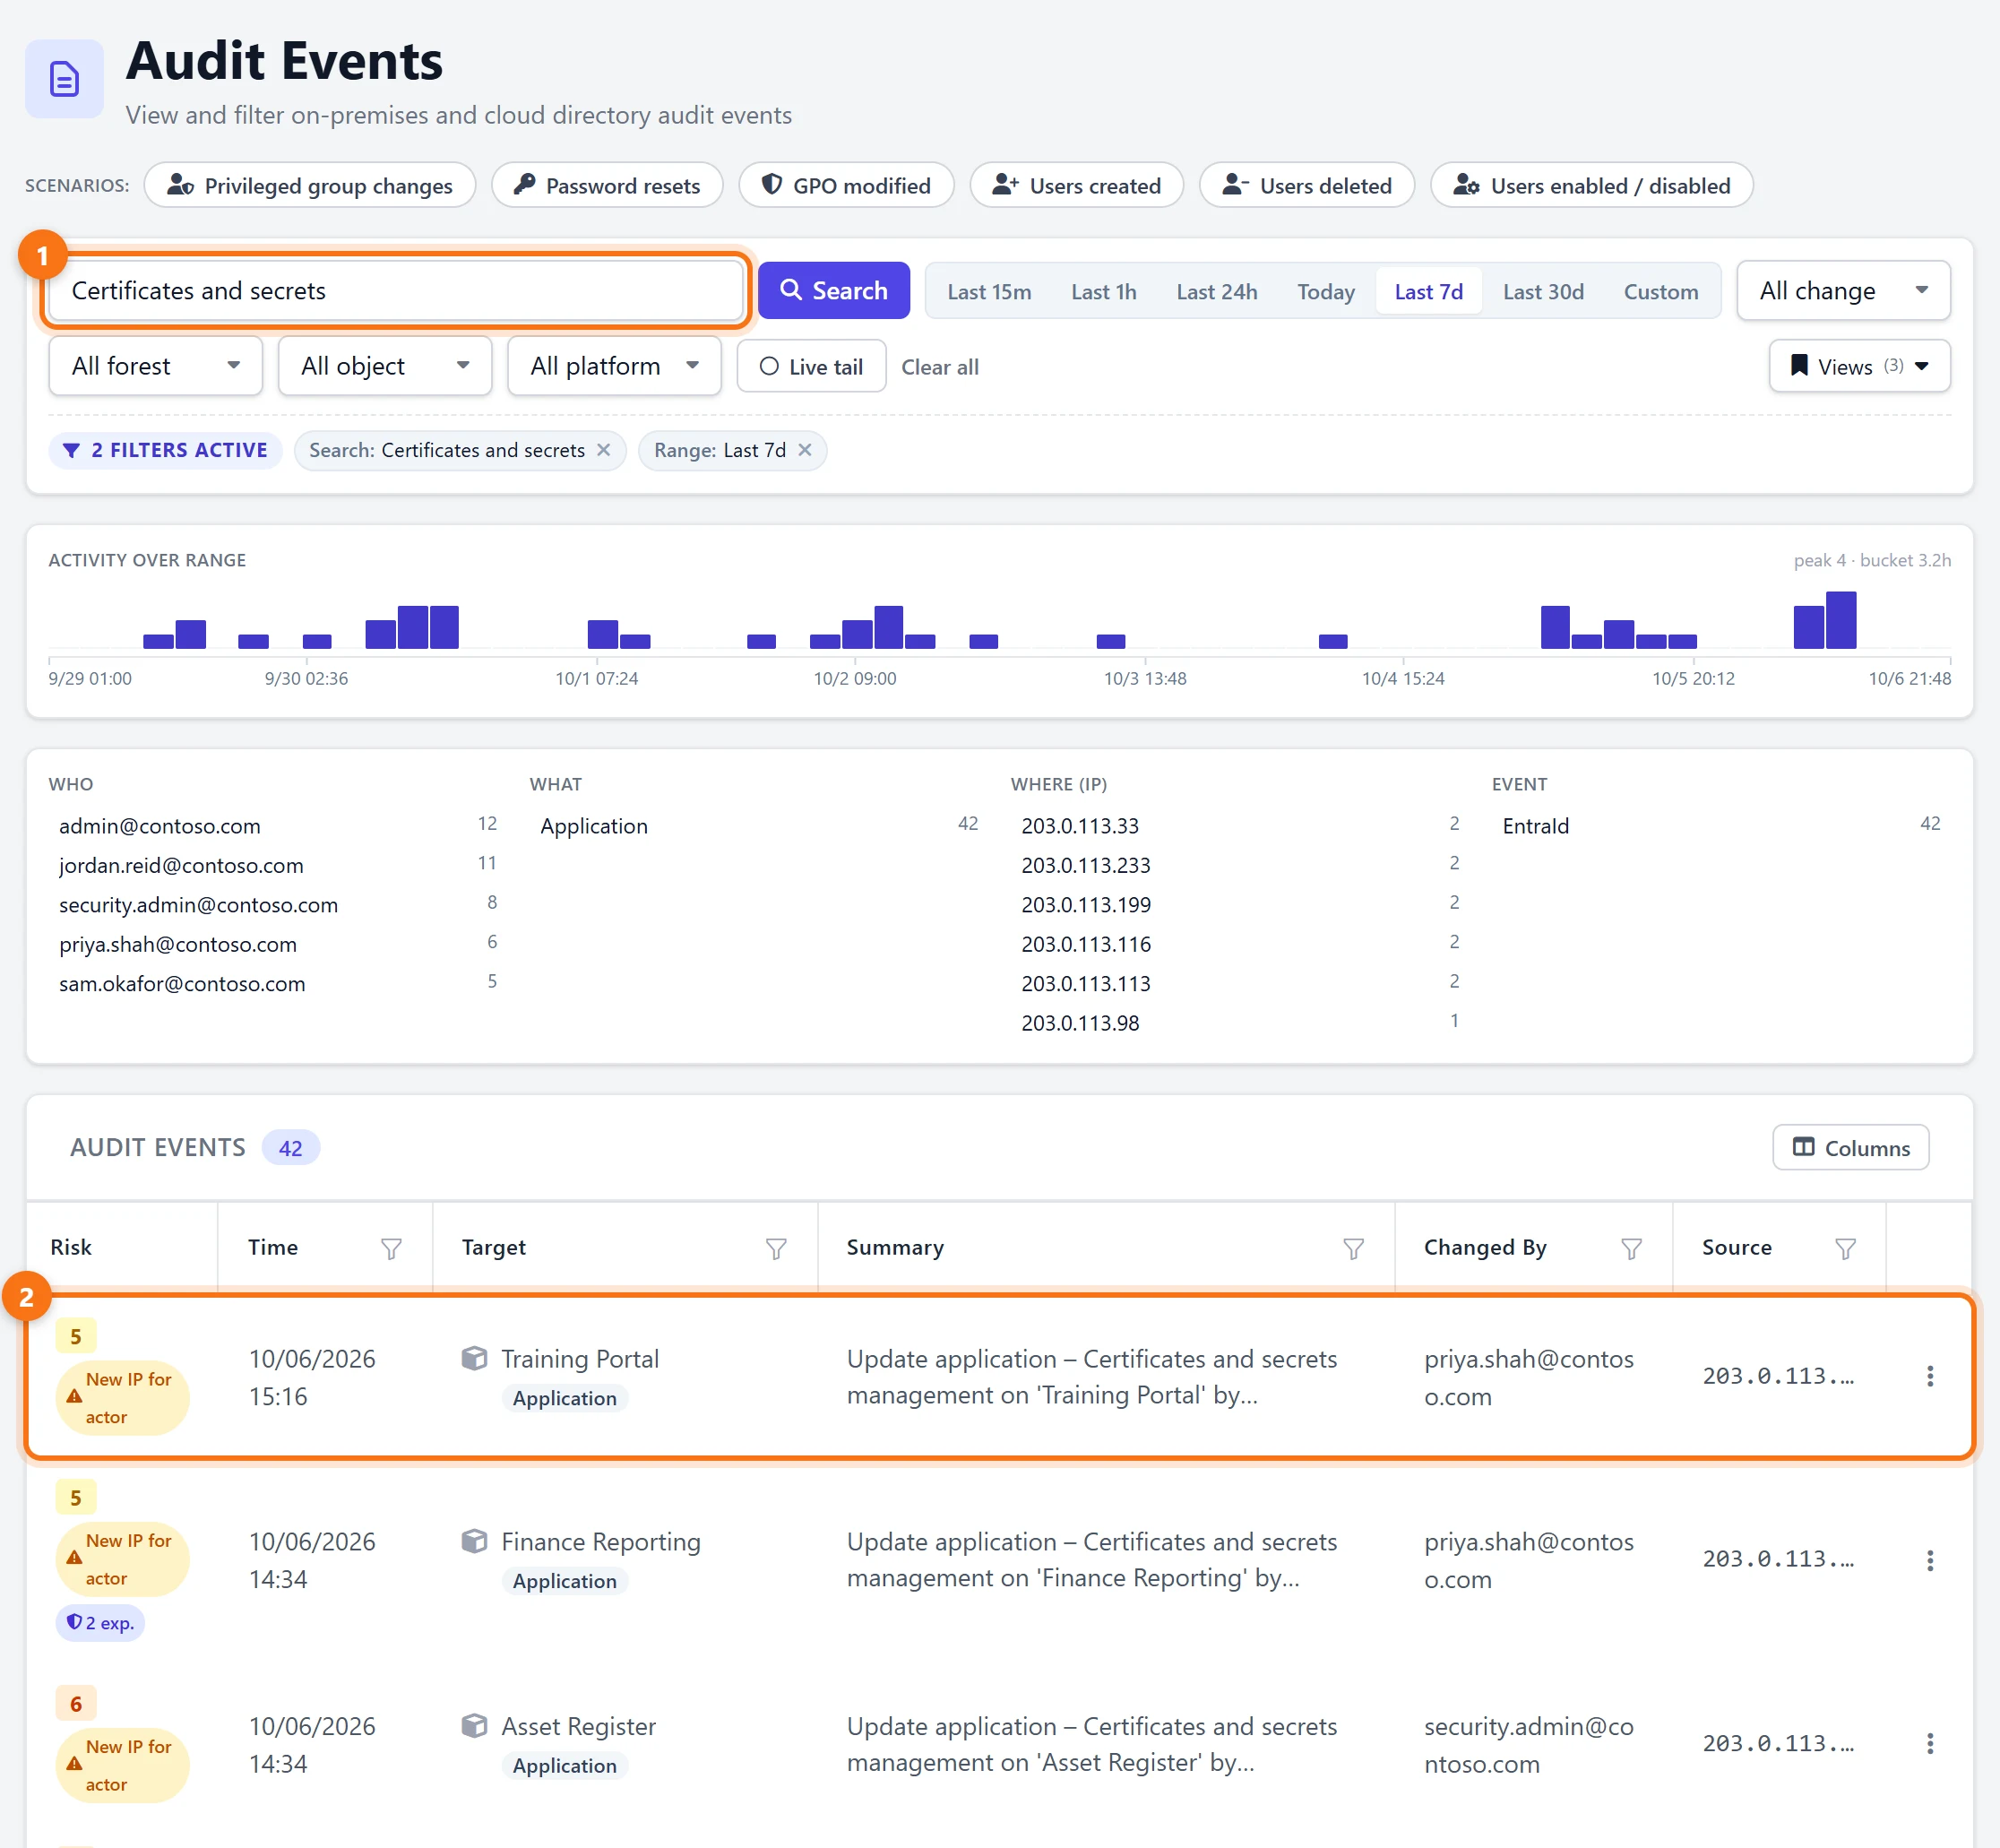The width and height of the screenshot is (2000, 1848).
Task: Click the Training Portal application cube icon
Action: (x=474, y=1358)
